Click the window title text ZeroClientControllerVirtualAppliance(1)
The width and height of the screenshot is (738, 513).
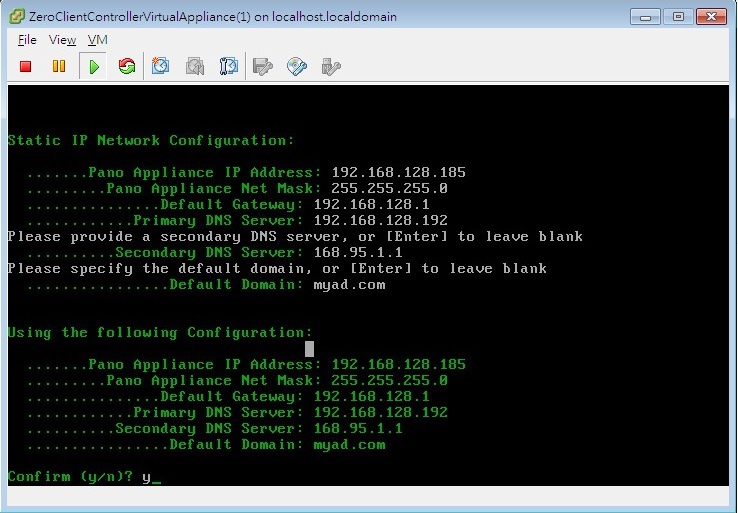(140, 17)
